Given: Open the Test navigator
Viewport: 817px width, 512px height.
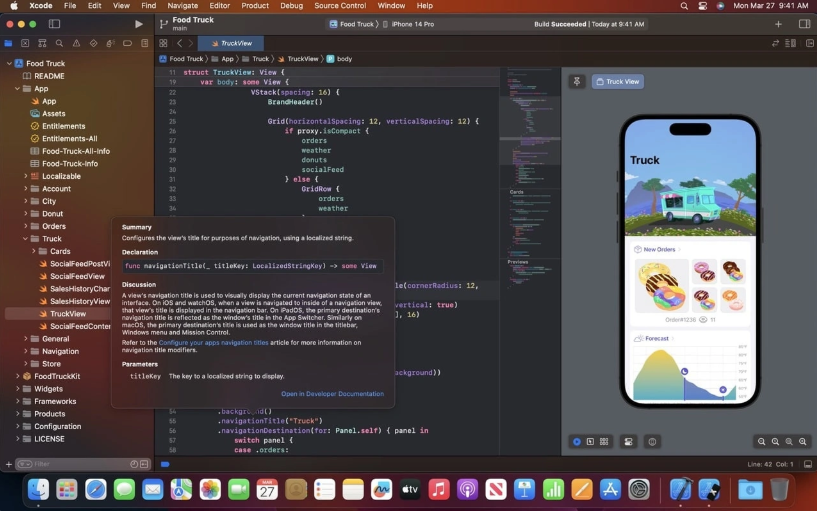Looking at the screenshot, I should tap(93, 43).
